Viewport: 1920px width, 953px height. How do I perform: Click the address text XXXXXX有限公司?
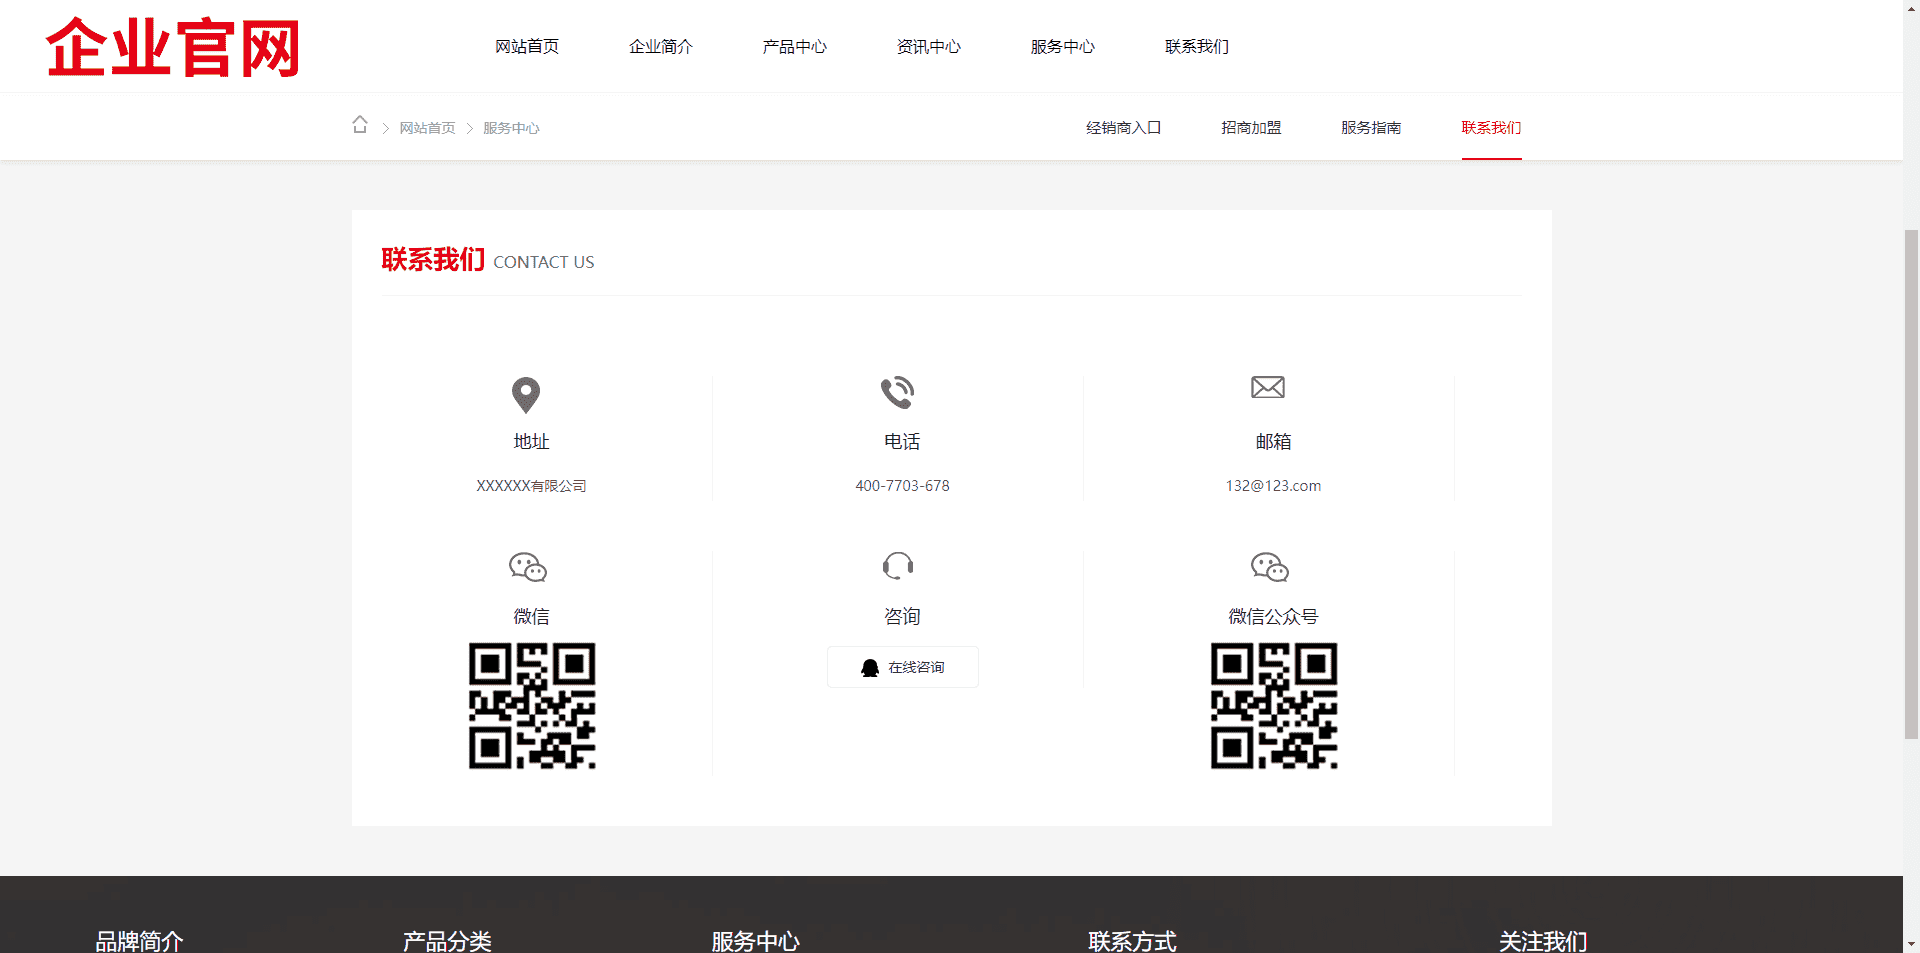tap(531, 486)
